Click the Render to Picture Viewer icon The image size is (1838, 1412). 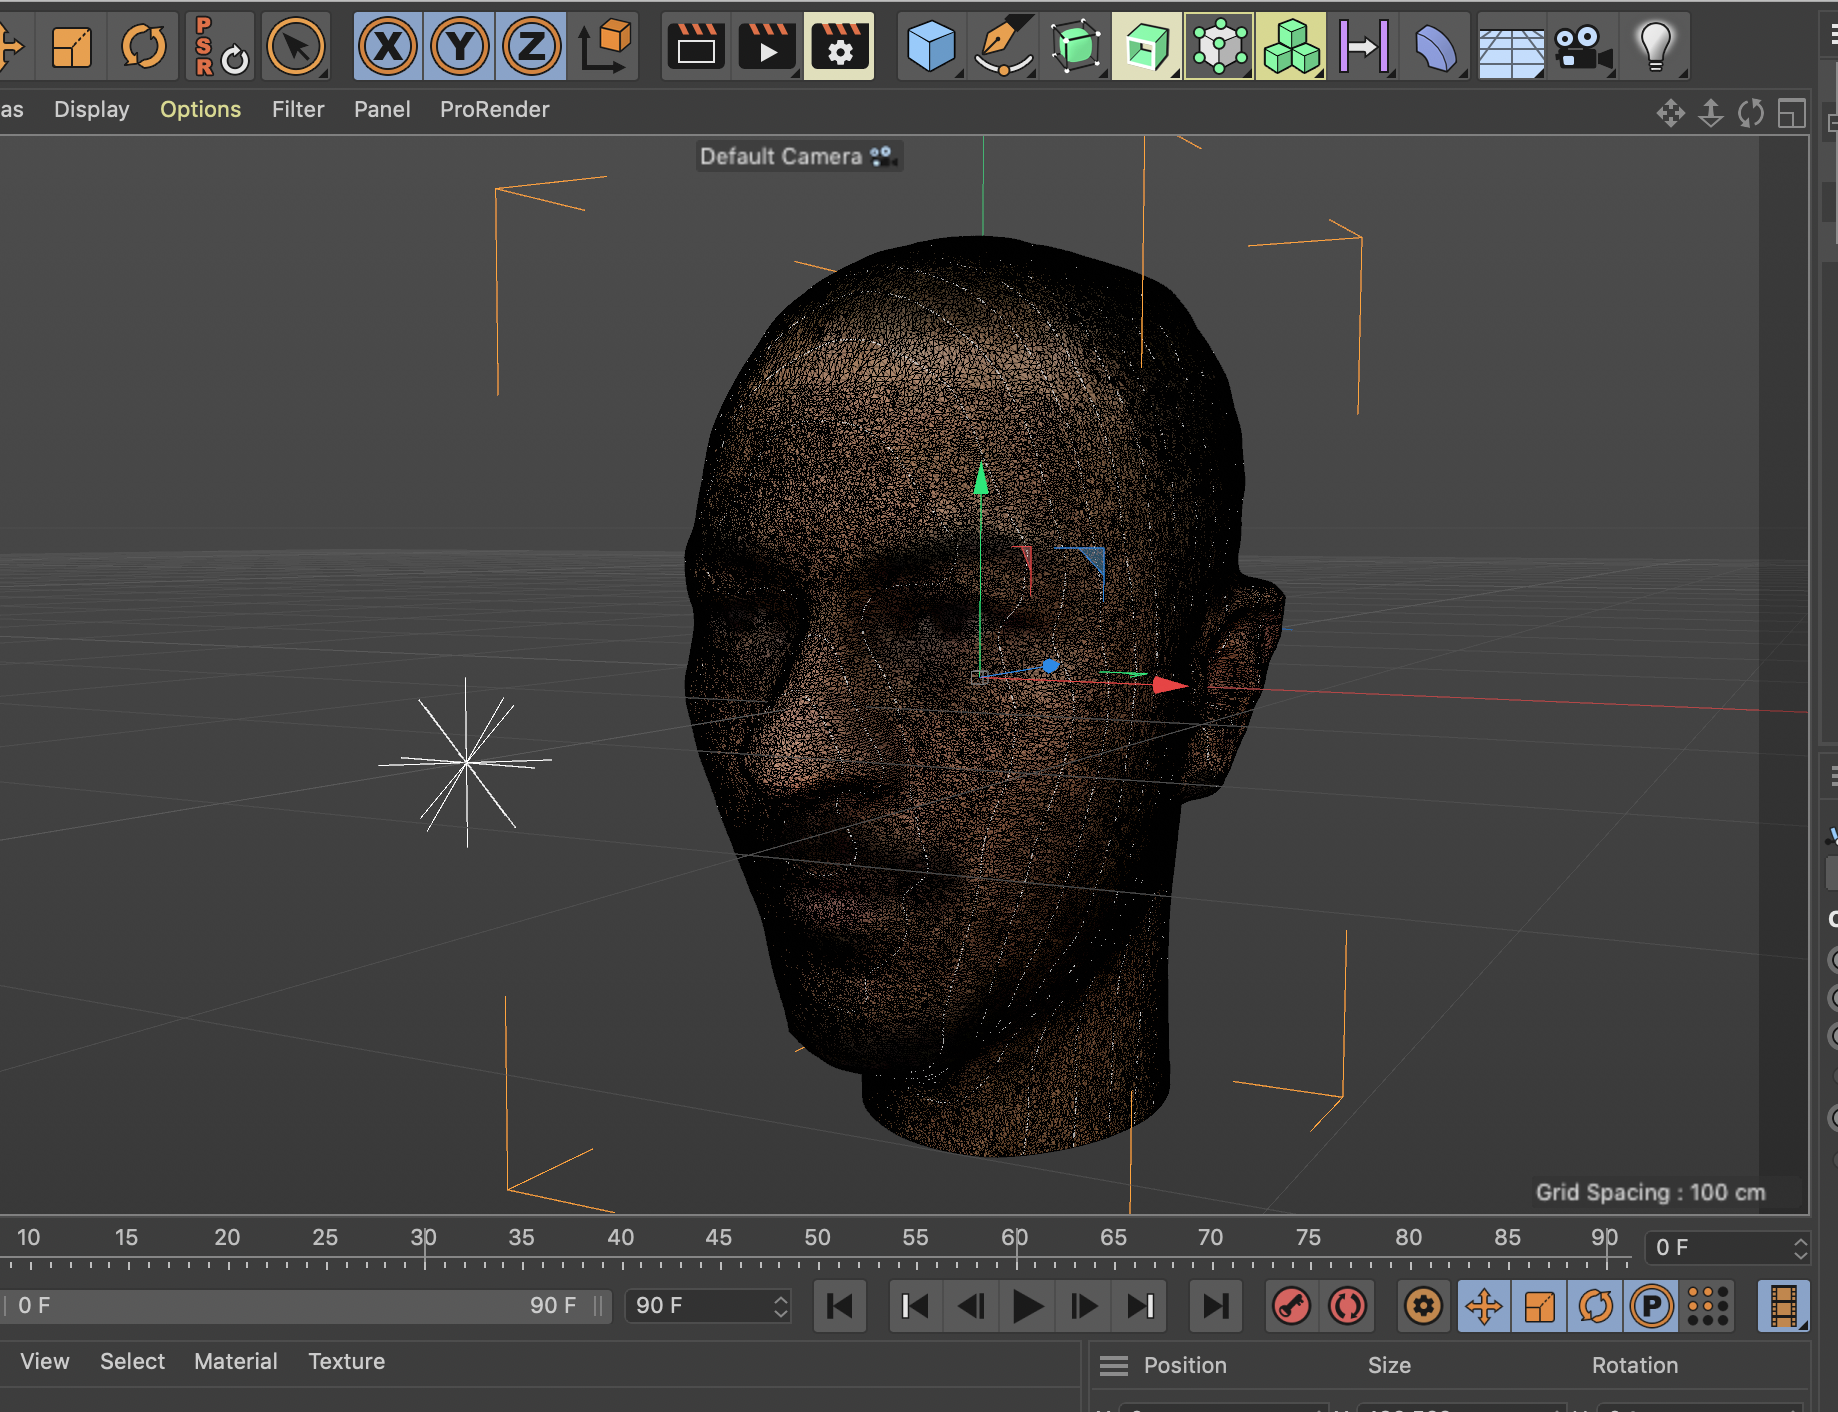click(767, 46)
